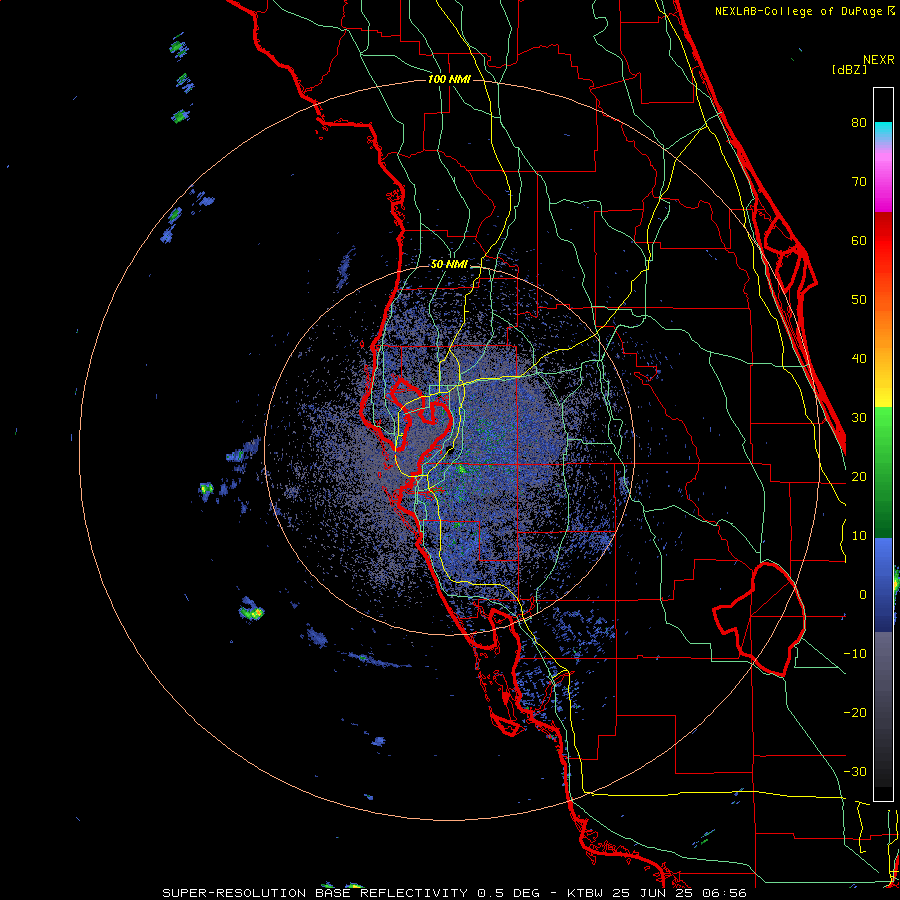The image size is (900, 900).
Task: Click the 50 value on the dBZ scale
Action: (859, 300)
